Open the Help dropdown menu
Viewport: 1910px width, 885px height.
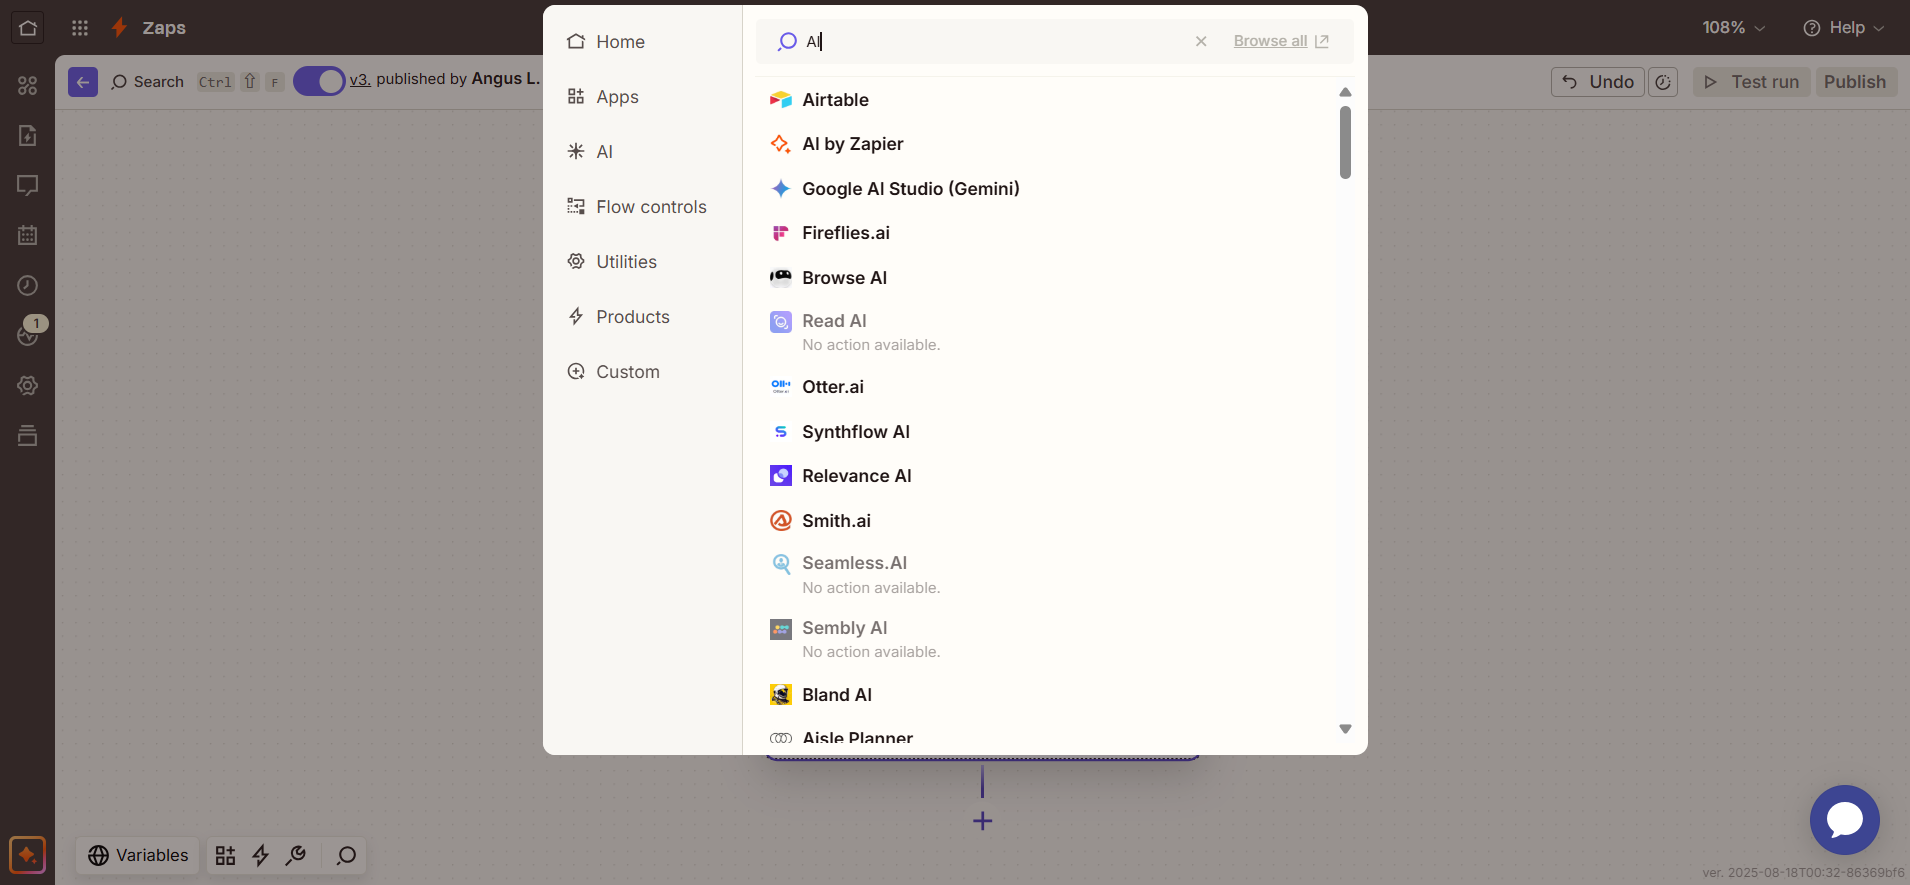(x=1843, y=28)
